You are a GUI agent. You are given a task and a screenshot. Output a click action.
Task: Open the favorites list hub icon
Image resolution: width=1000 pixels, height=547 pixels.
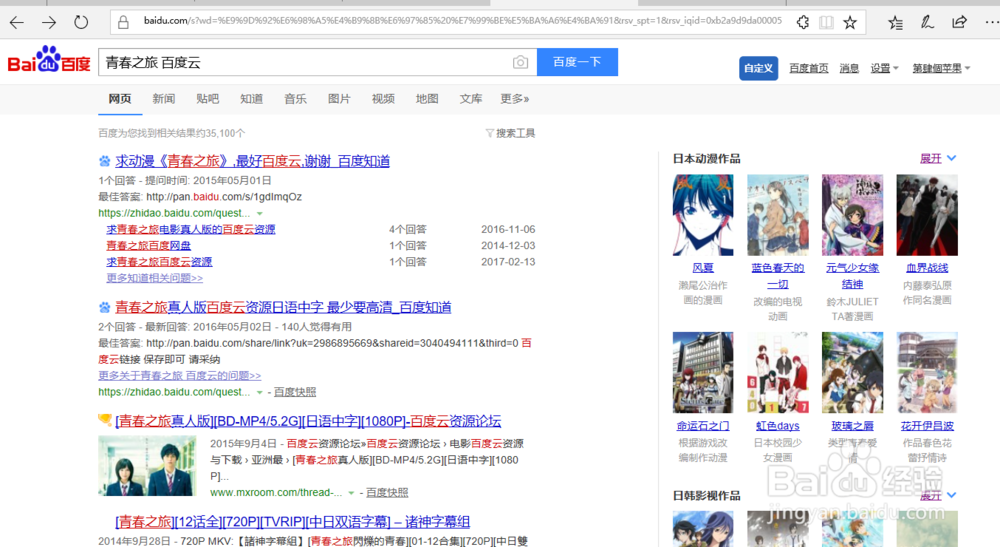(x=895, y=23)
